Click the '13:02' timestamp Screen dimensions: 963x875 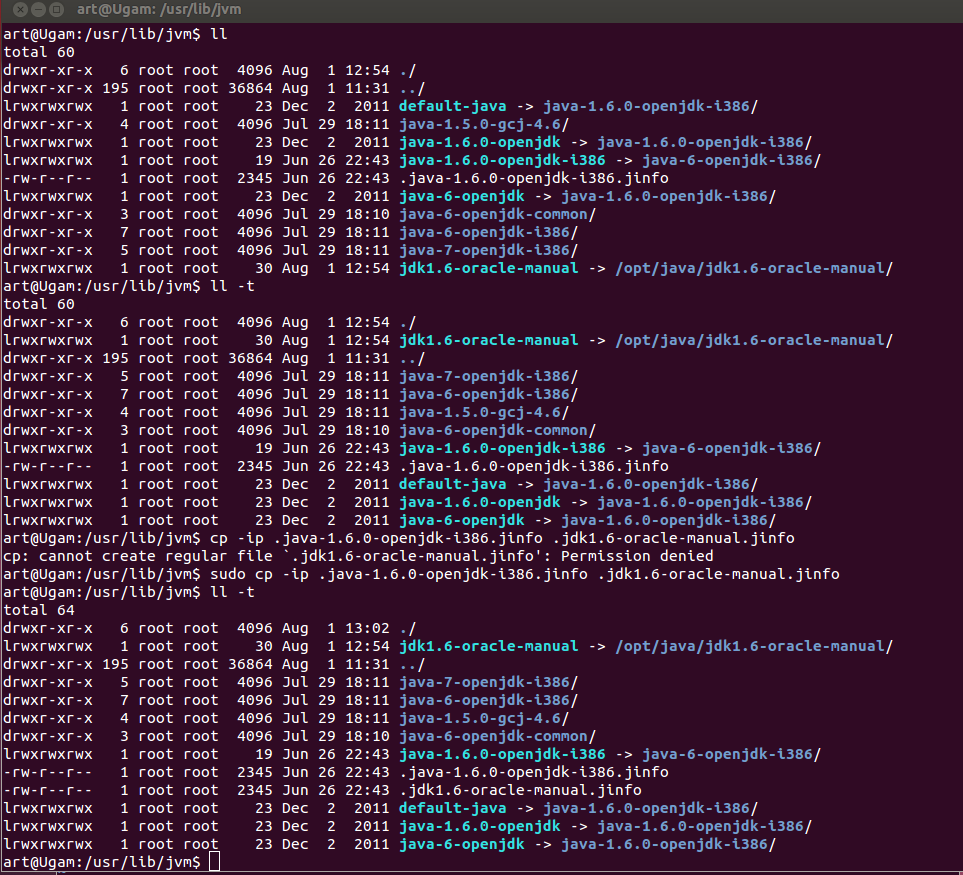[367, 628]
